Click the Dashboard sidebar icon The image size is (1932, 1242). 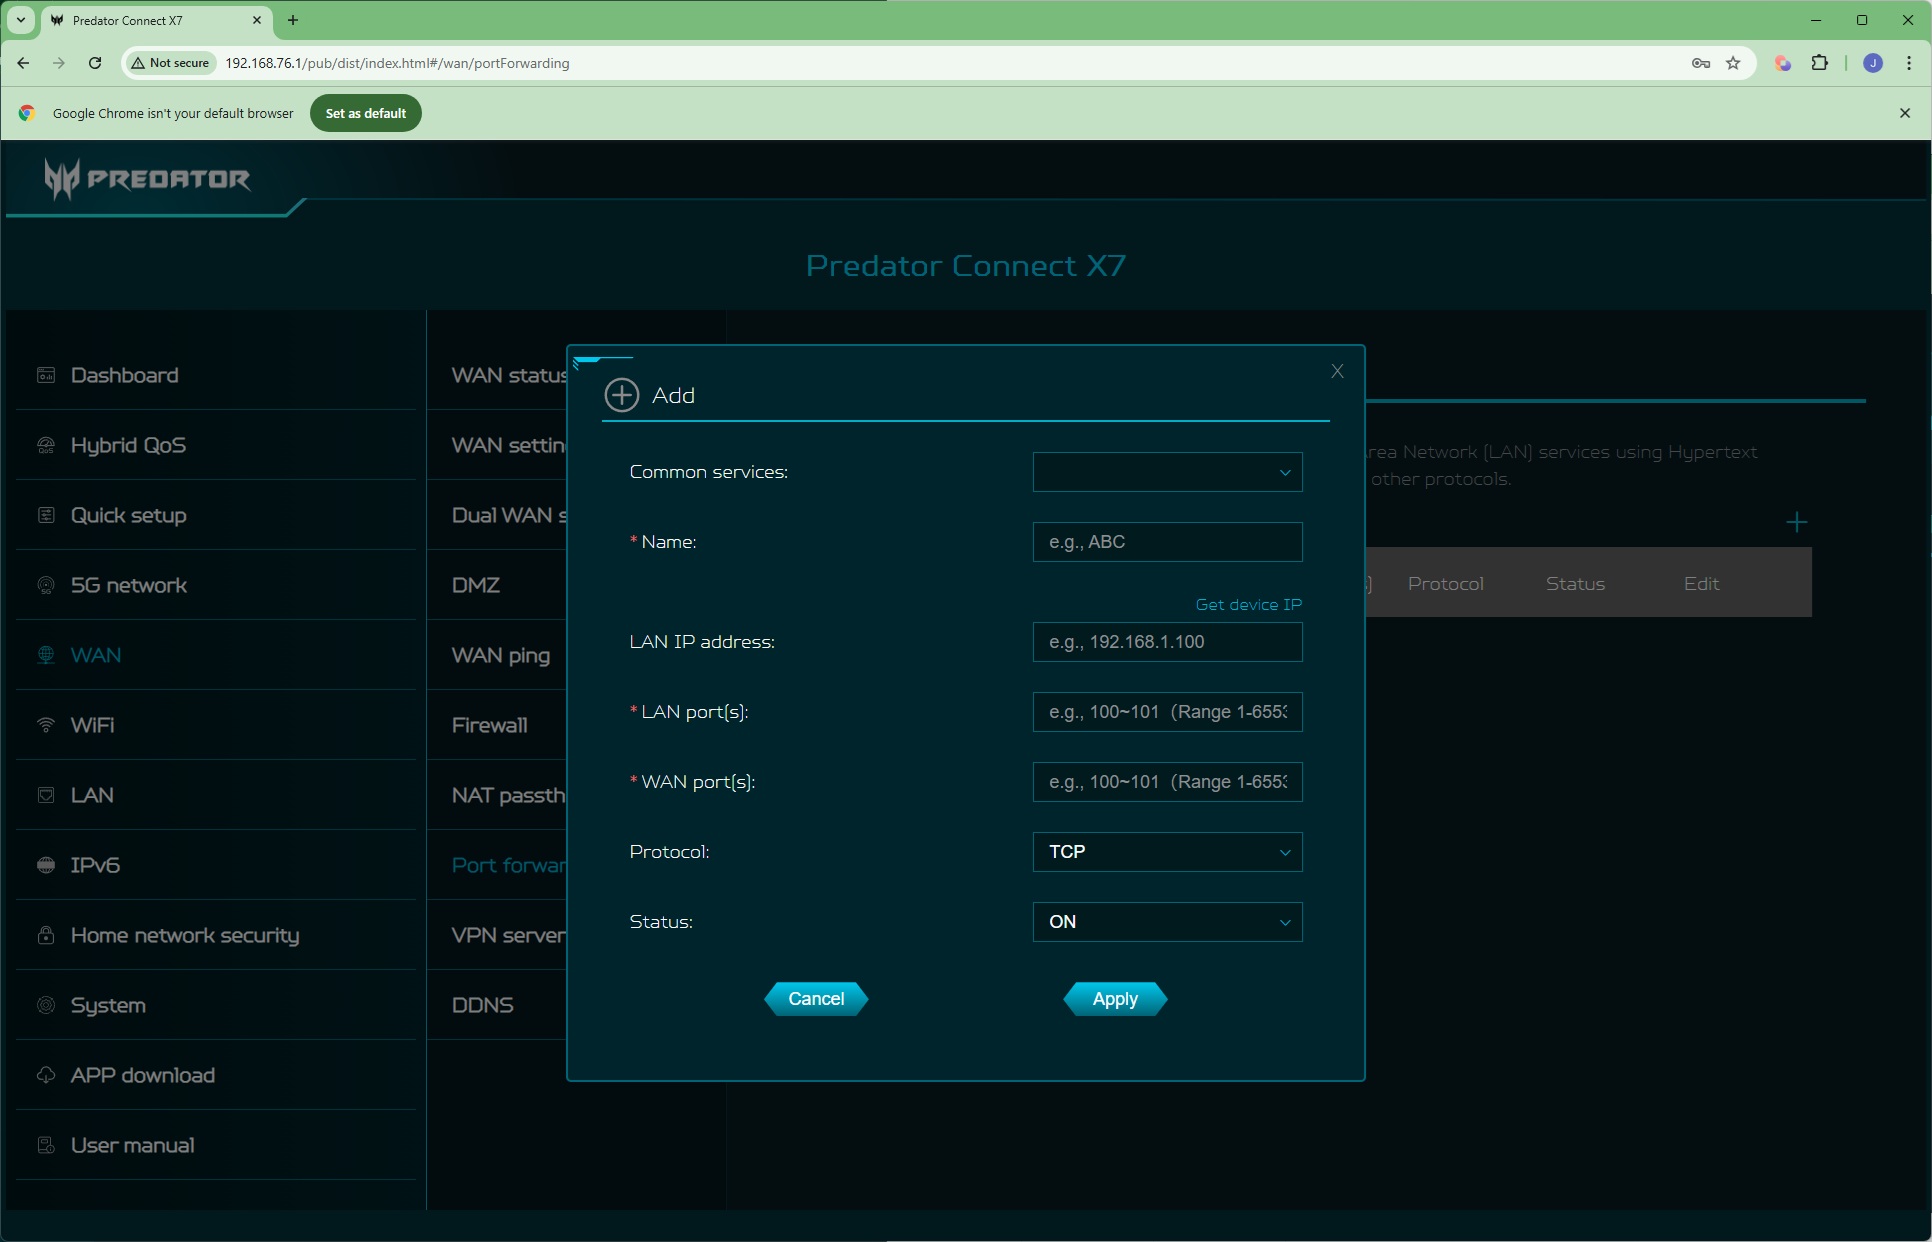pyautogui.click(x=46, y=375)
